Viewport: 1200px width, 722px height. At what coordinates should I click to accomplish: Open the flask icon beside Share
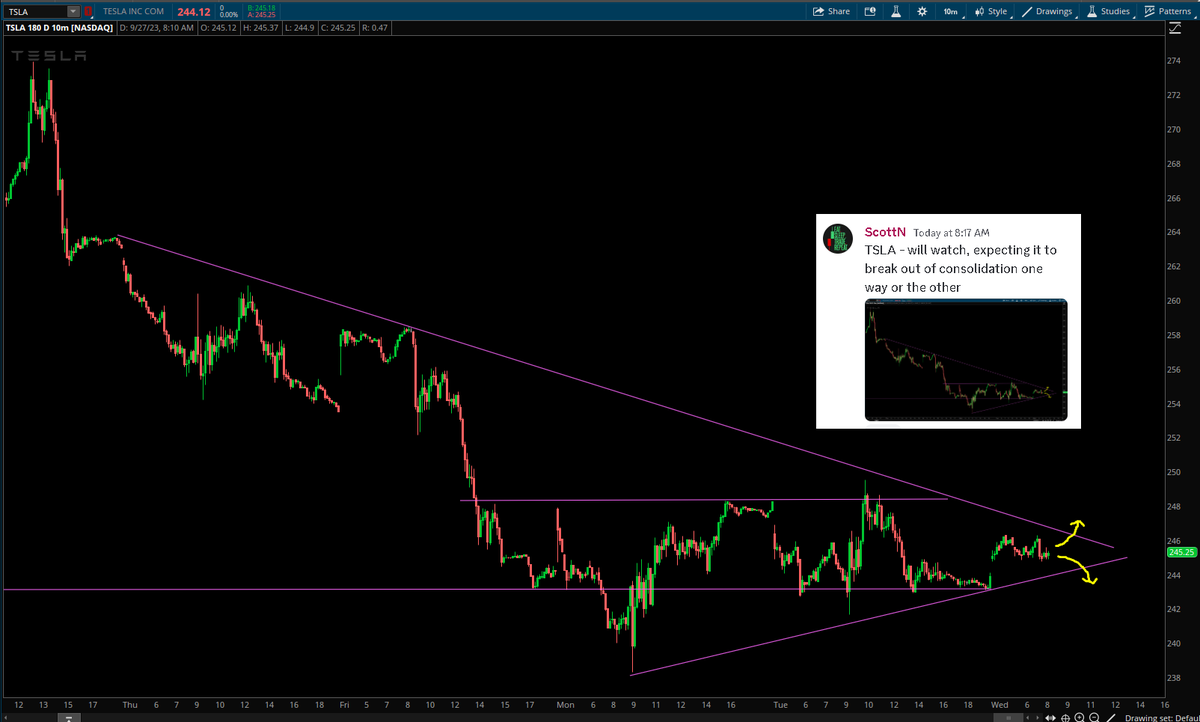pyautogui.click(x=896, y=11)
